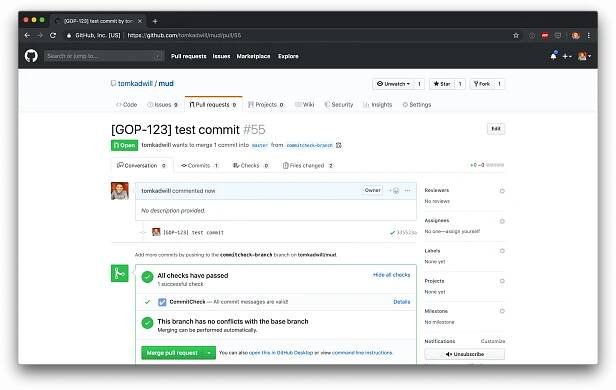The width and height of the screenshot is (616, 390).
Task: Open the Reviewers gear icon
Action: click(502, 191)
